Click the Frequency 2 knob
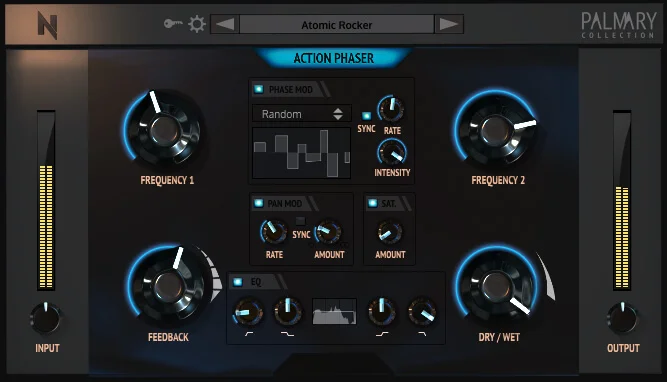 coord(496,130)
